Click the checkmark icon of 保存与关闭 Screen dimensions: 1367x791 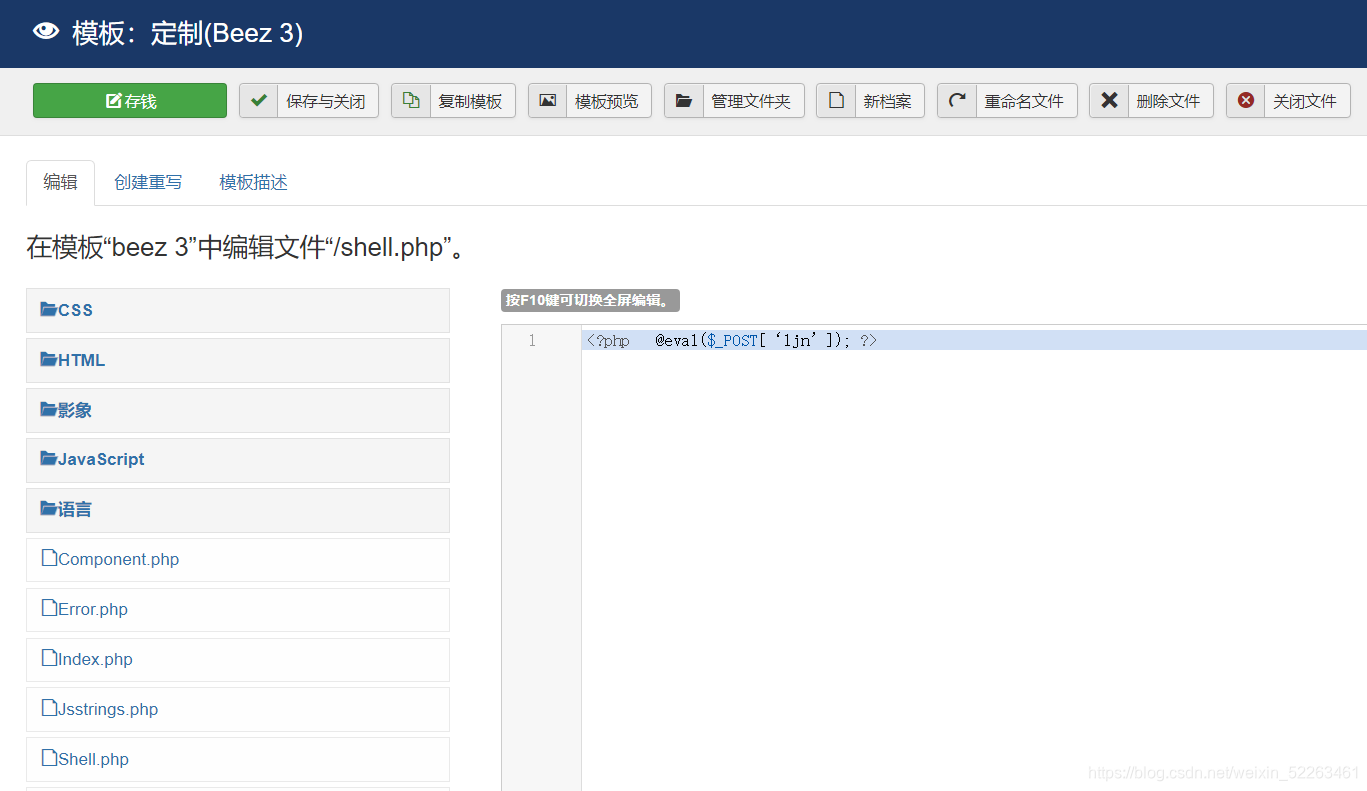(x=258, y=100)
